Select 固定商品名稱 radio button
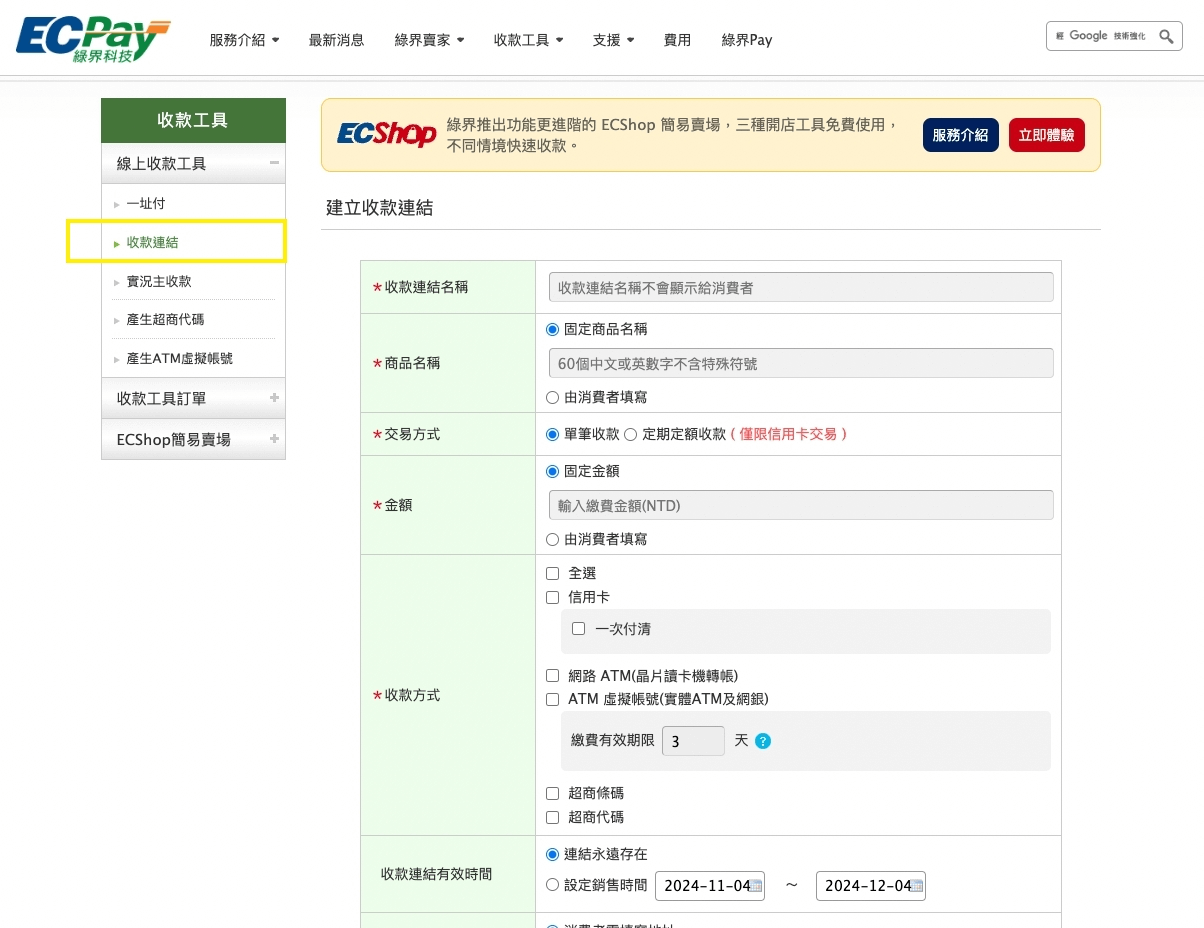The image size is (1204, 928). pos(552,329)
